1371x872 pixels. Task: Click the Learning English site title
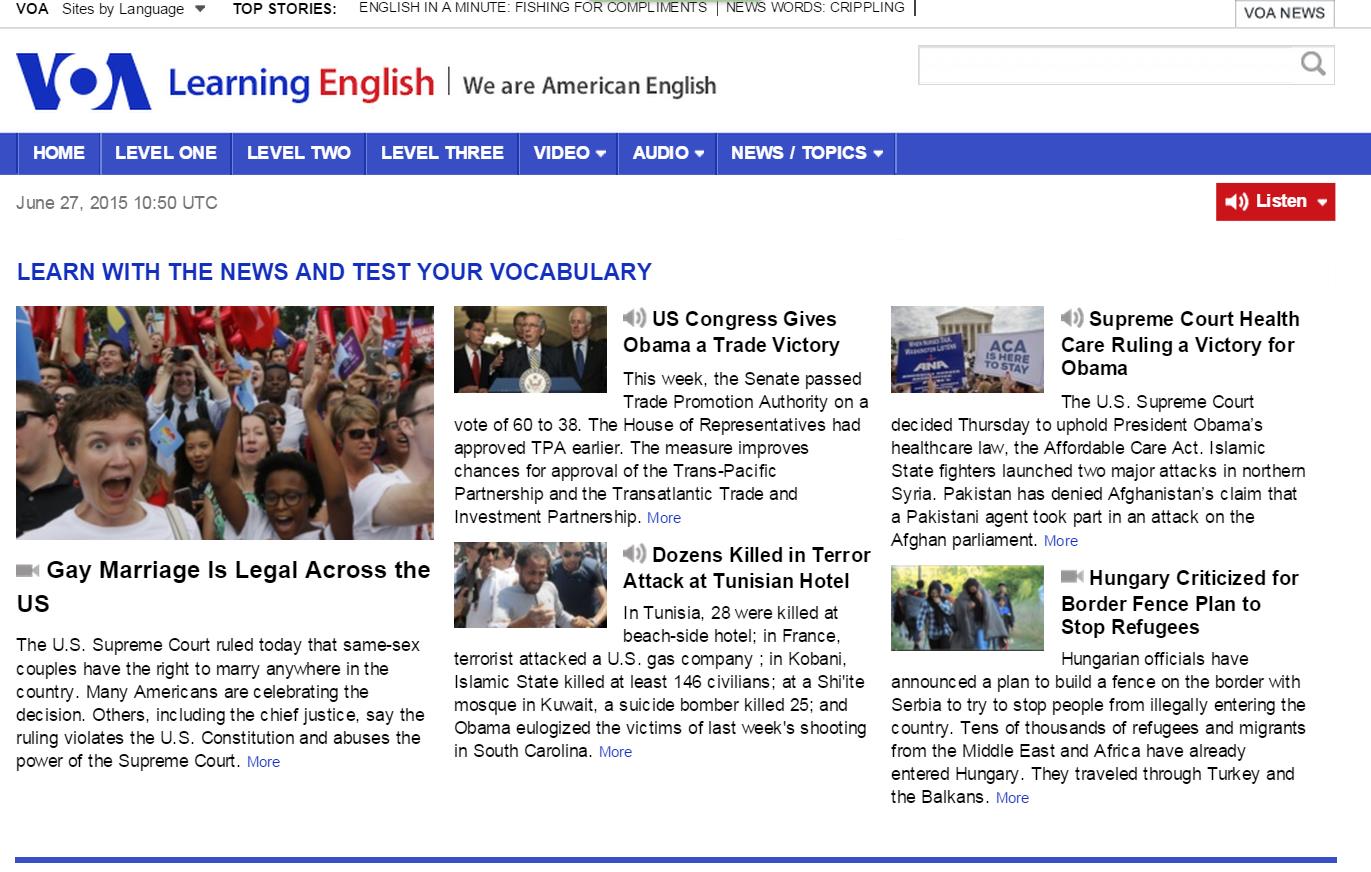click(301, 83)
